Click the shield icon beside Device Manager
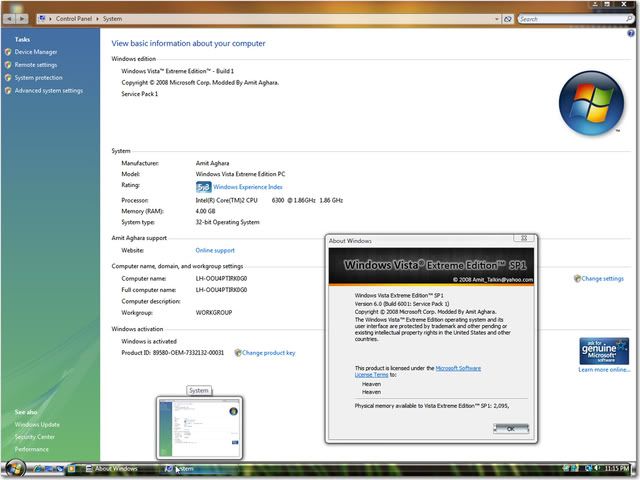Image resolution: width=640 pixels, height=480 pixels. point(8,52)
